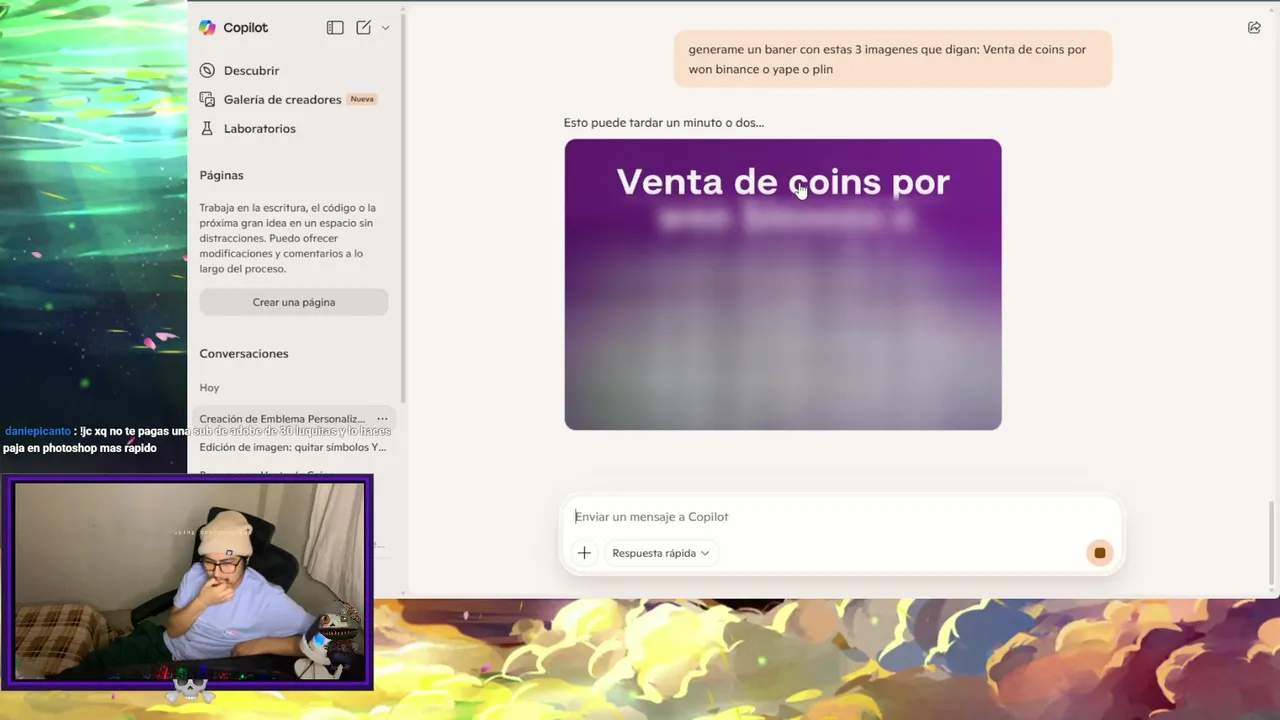Image resolution: width=1280 pixels, height=720 pixels.
Task: Click the daniepicanto chat username
Action: [37, 431]
